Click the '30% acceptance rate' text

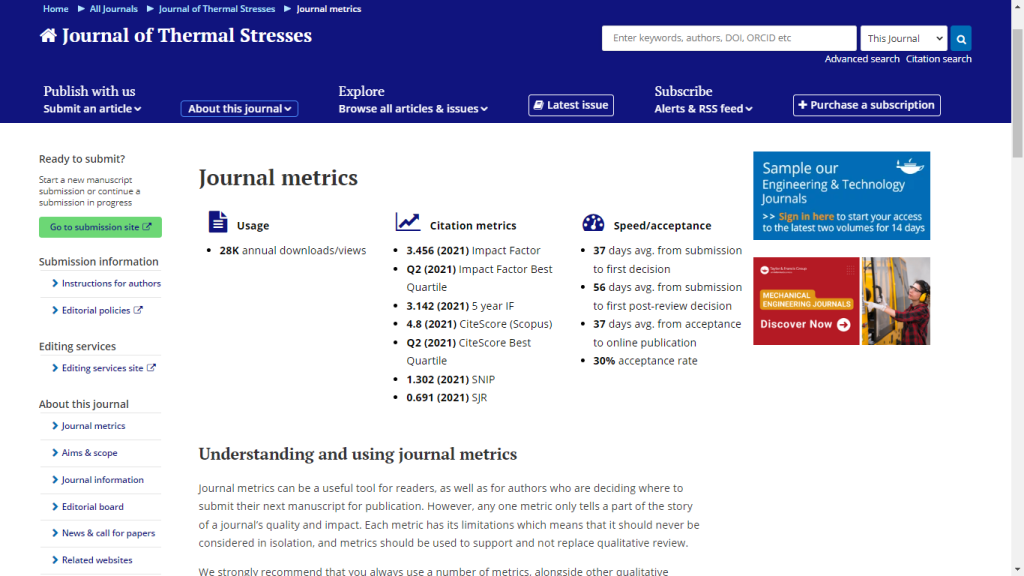pyautogui.click(x=645, y=360)
